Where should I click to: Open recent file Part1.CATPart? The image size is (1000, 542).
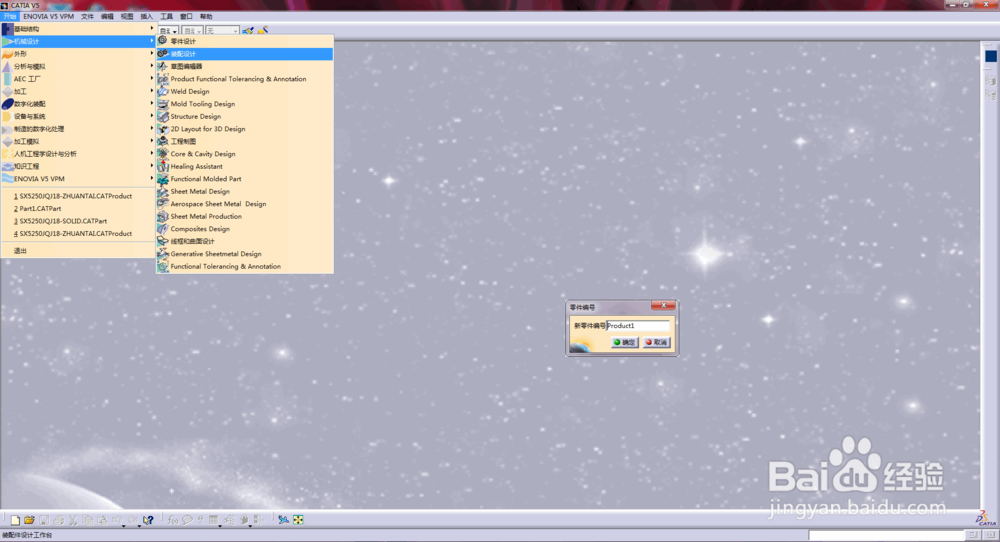click(x=78, y=209)
